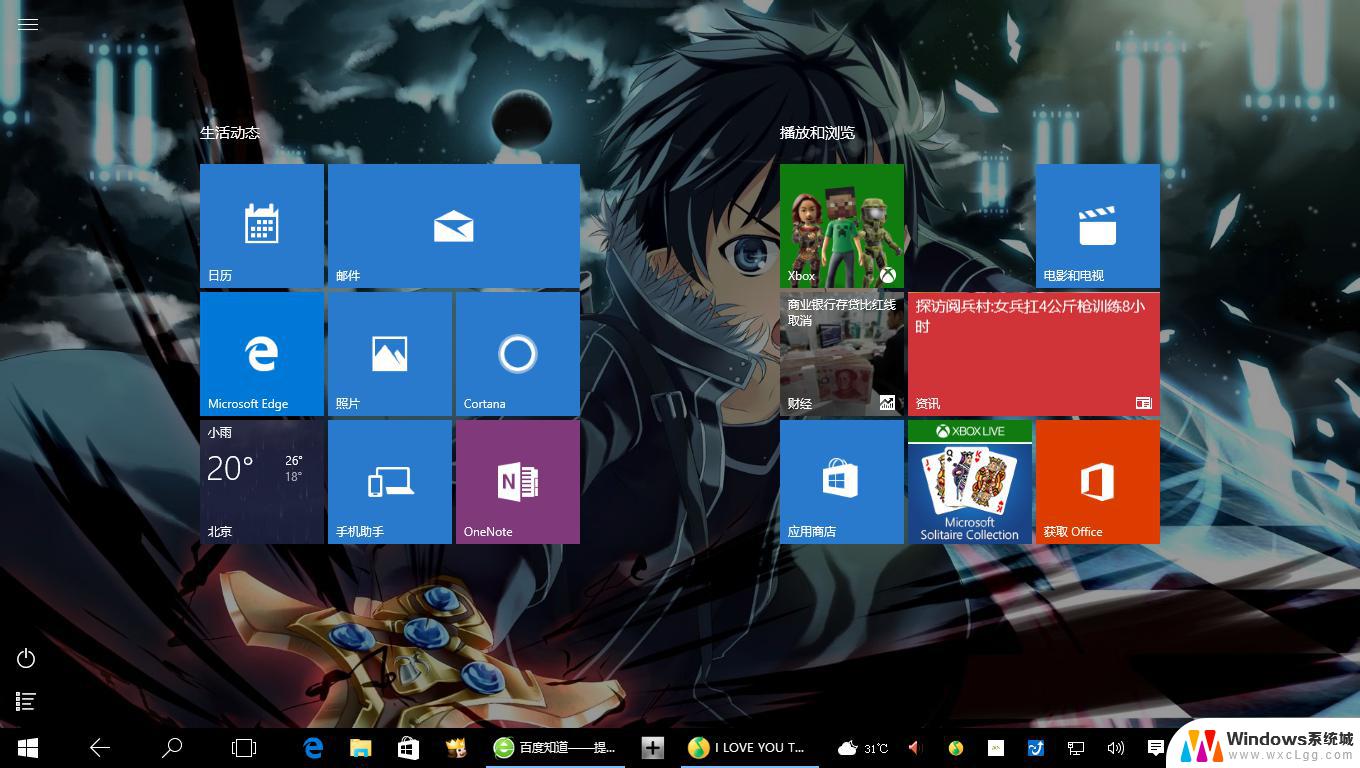Click the power button icon
The width and height of the screenshot is (1360, 768).
click(x=27, y=658)
